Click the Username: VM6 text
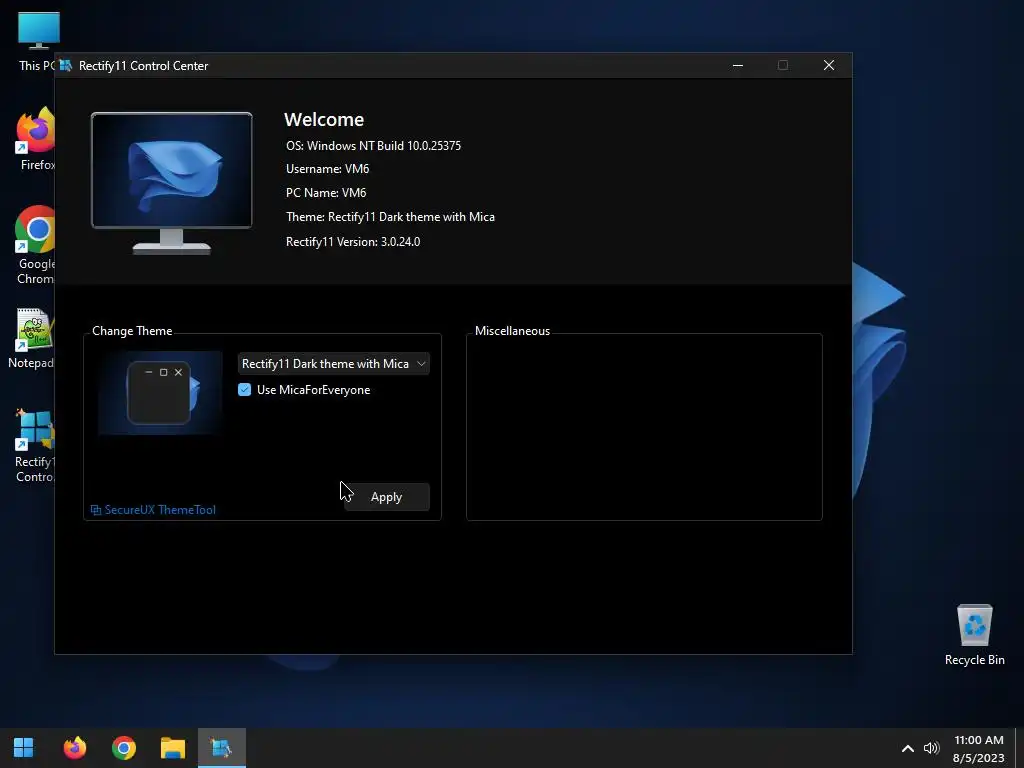 327,169
